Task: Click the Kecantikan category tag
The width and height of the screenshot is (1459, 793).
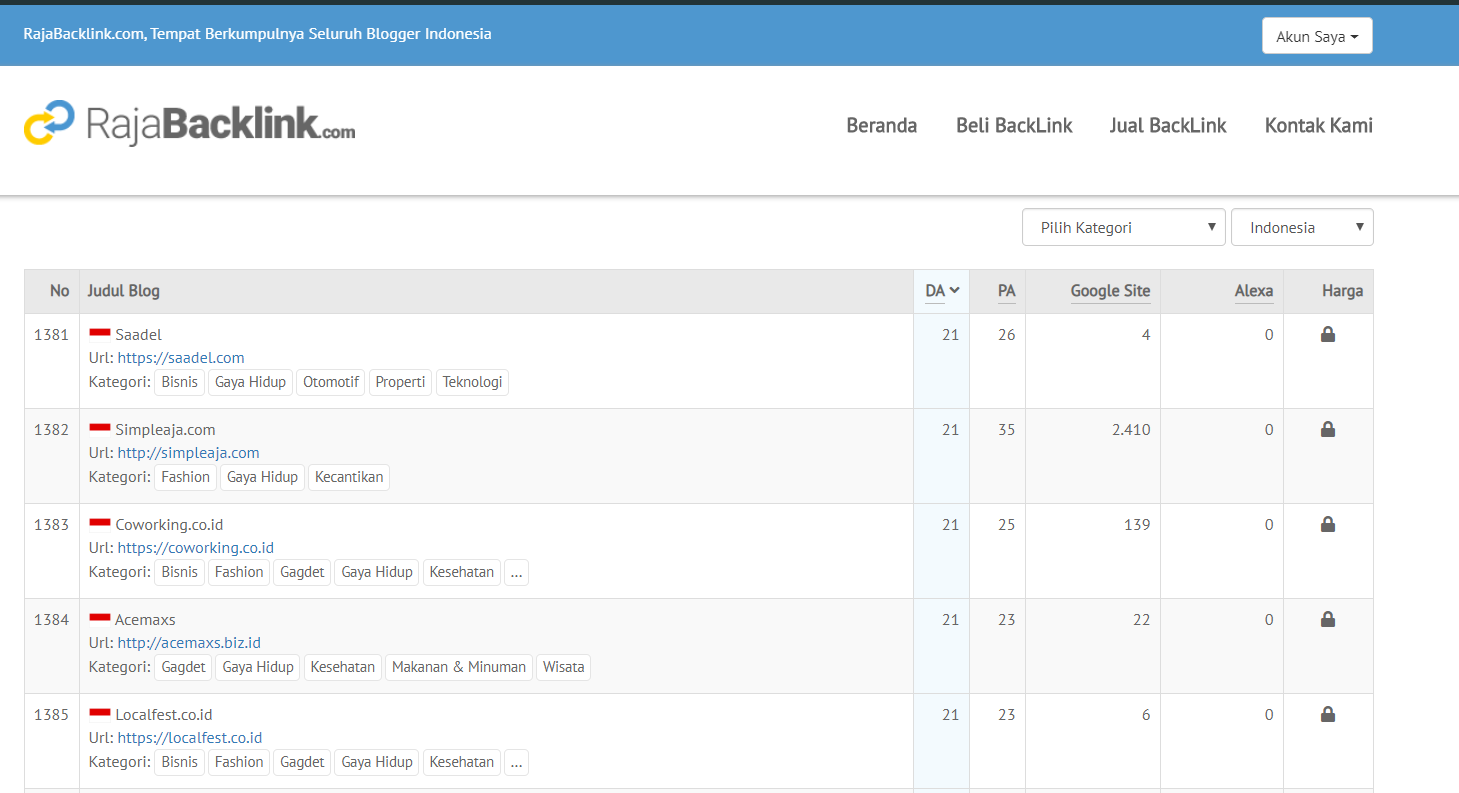Action: tap(349, 477)
